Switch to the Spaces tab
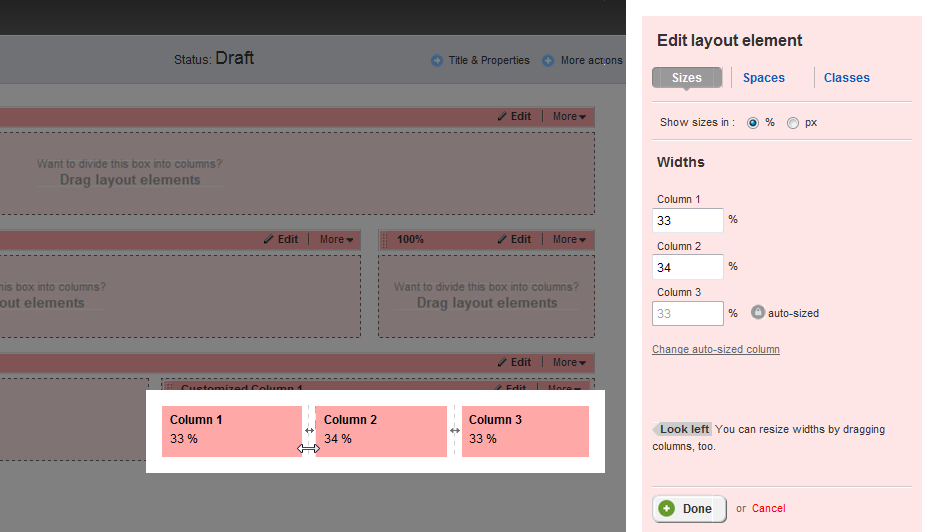The width and height of the screenshot is (936, 532). (x=764, y=78)
